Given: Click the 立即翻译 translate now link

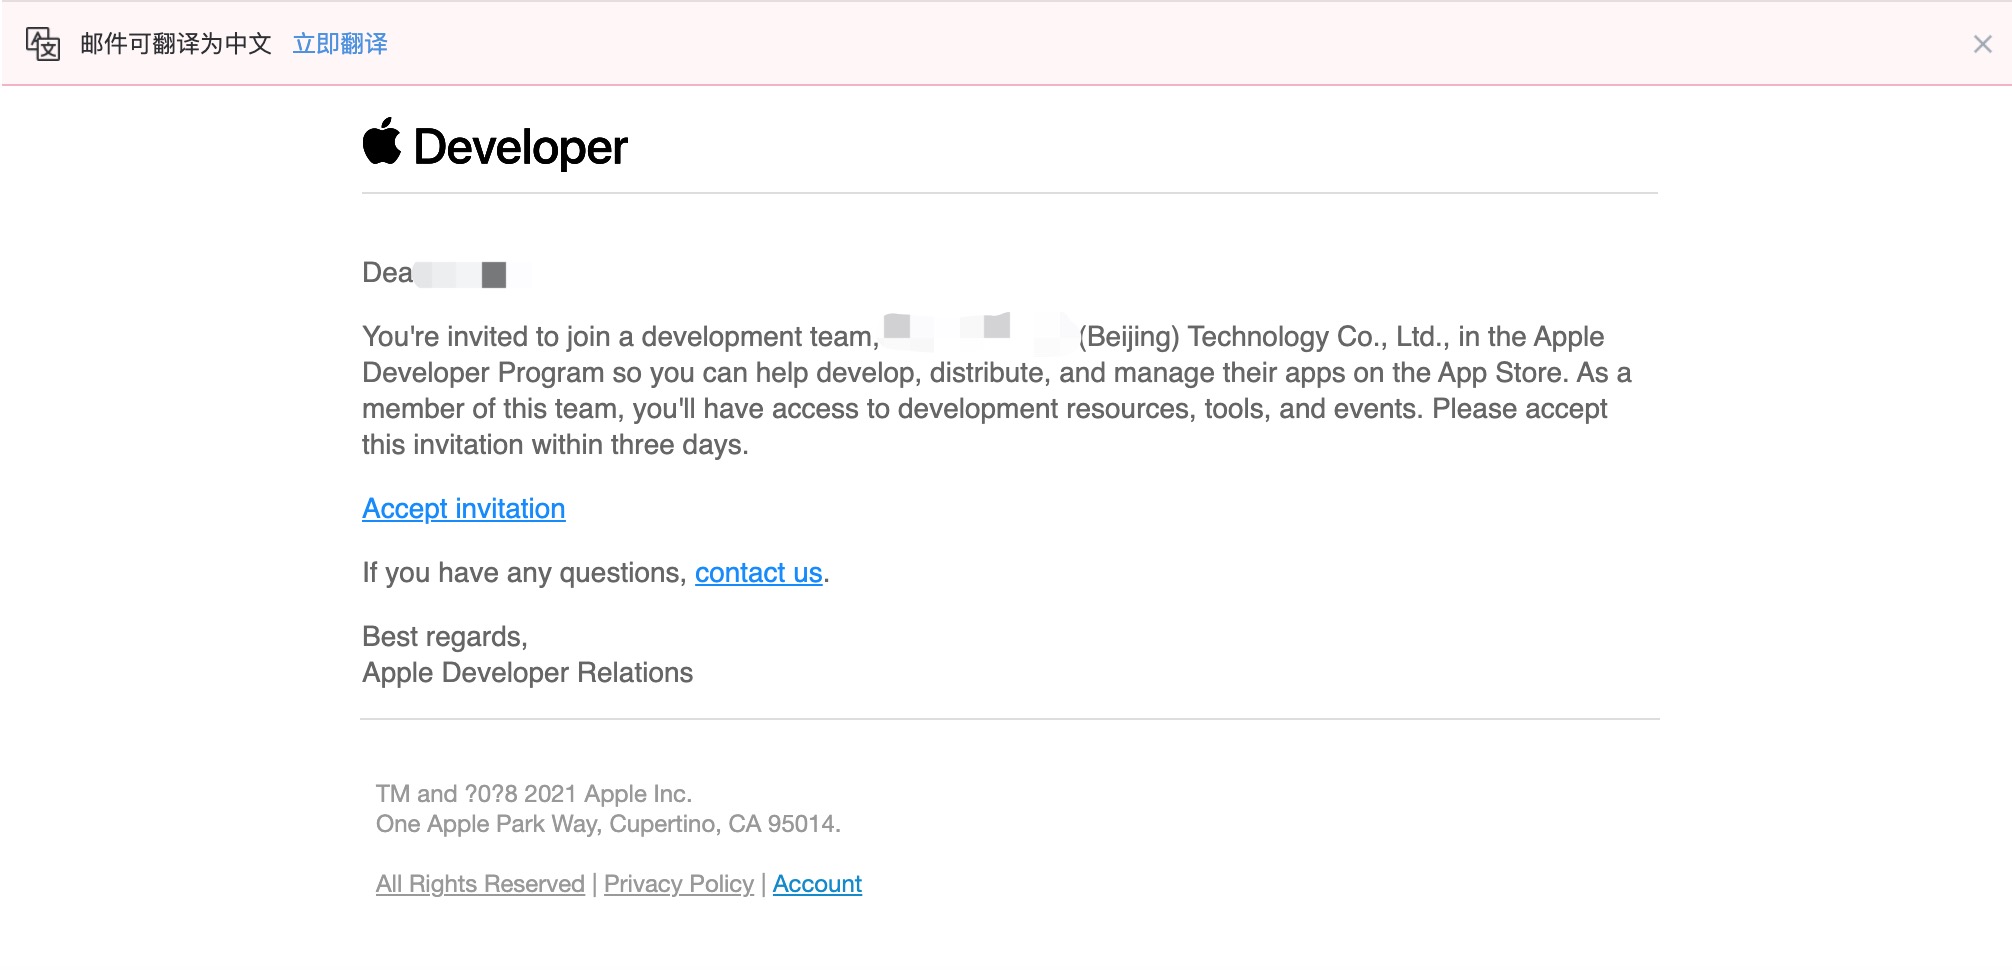Looking at the screenshot, I should (x=340, y=44).
